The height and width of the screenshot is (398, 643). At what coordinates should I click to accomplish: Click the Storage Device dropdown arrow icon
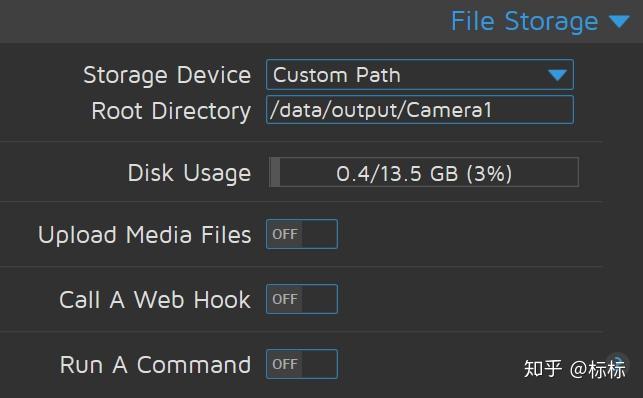(x=557, y=75)
